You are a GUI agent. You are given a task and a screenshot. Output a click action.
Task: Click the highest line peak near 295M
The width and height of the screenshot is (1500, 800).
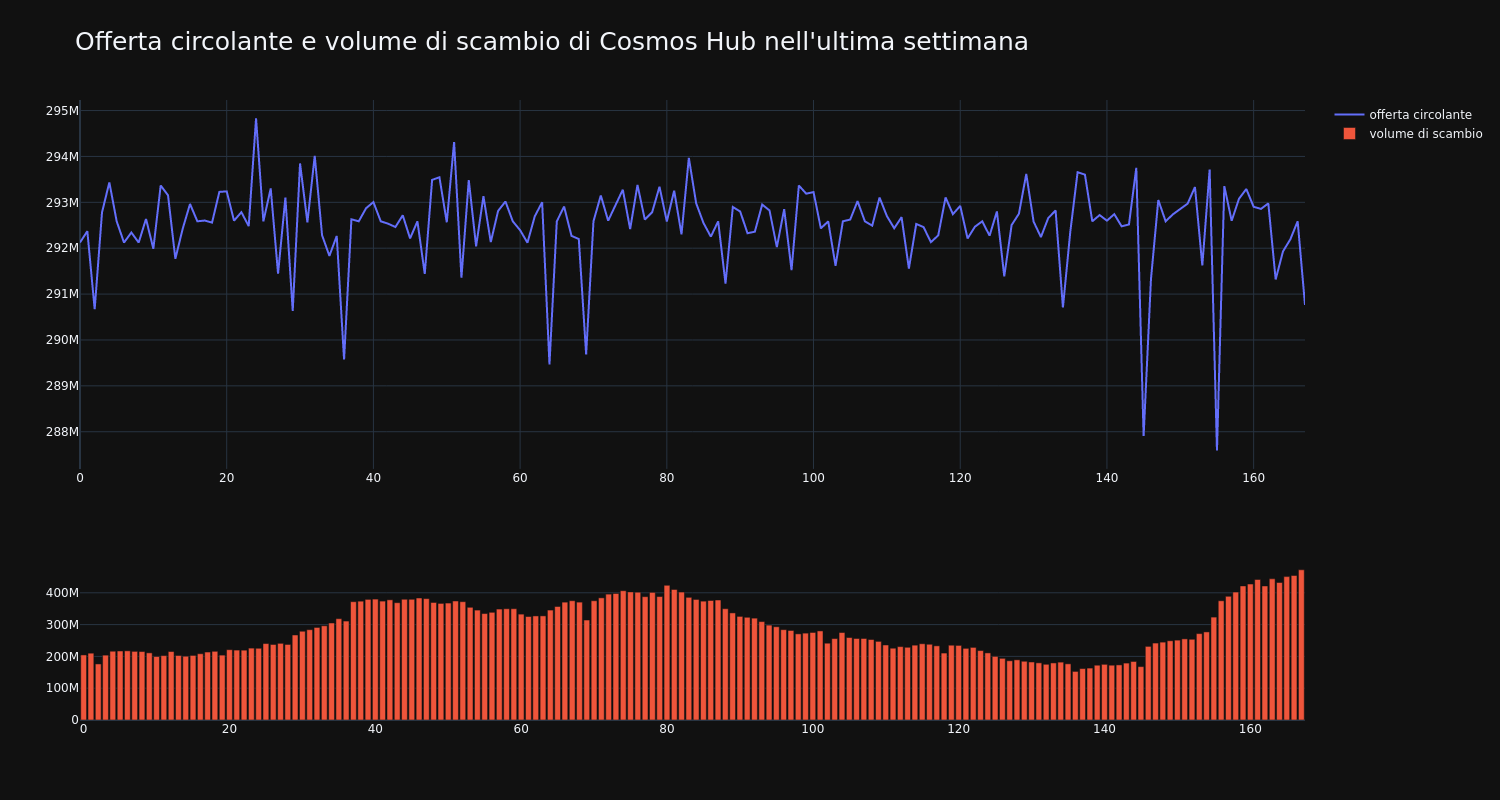[x=255, y=119]
